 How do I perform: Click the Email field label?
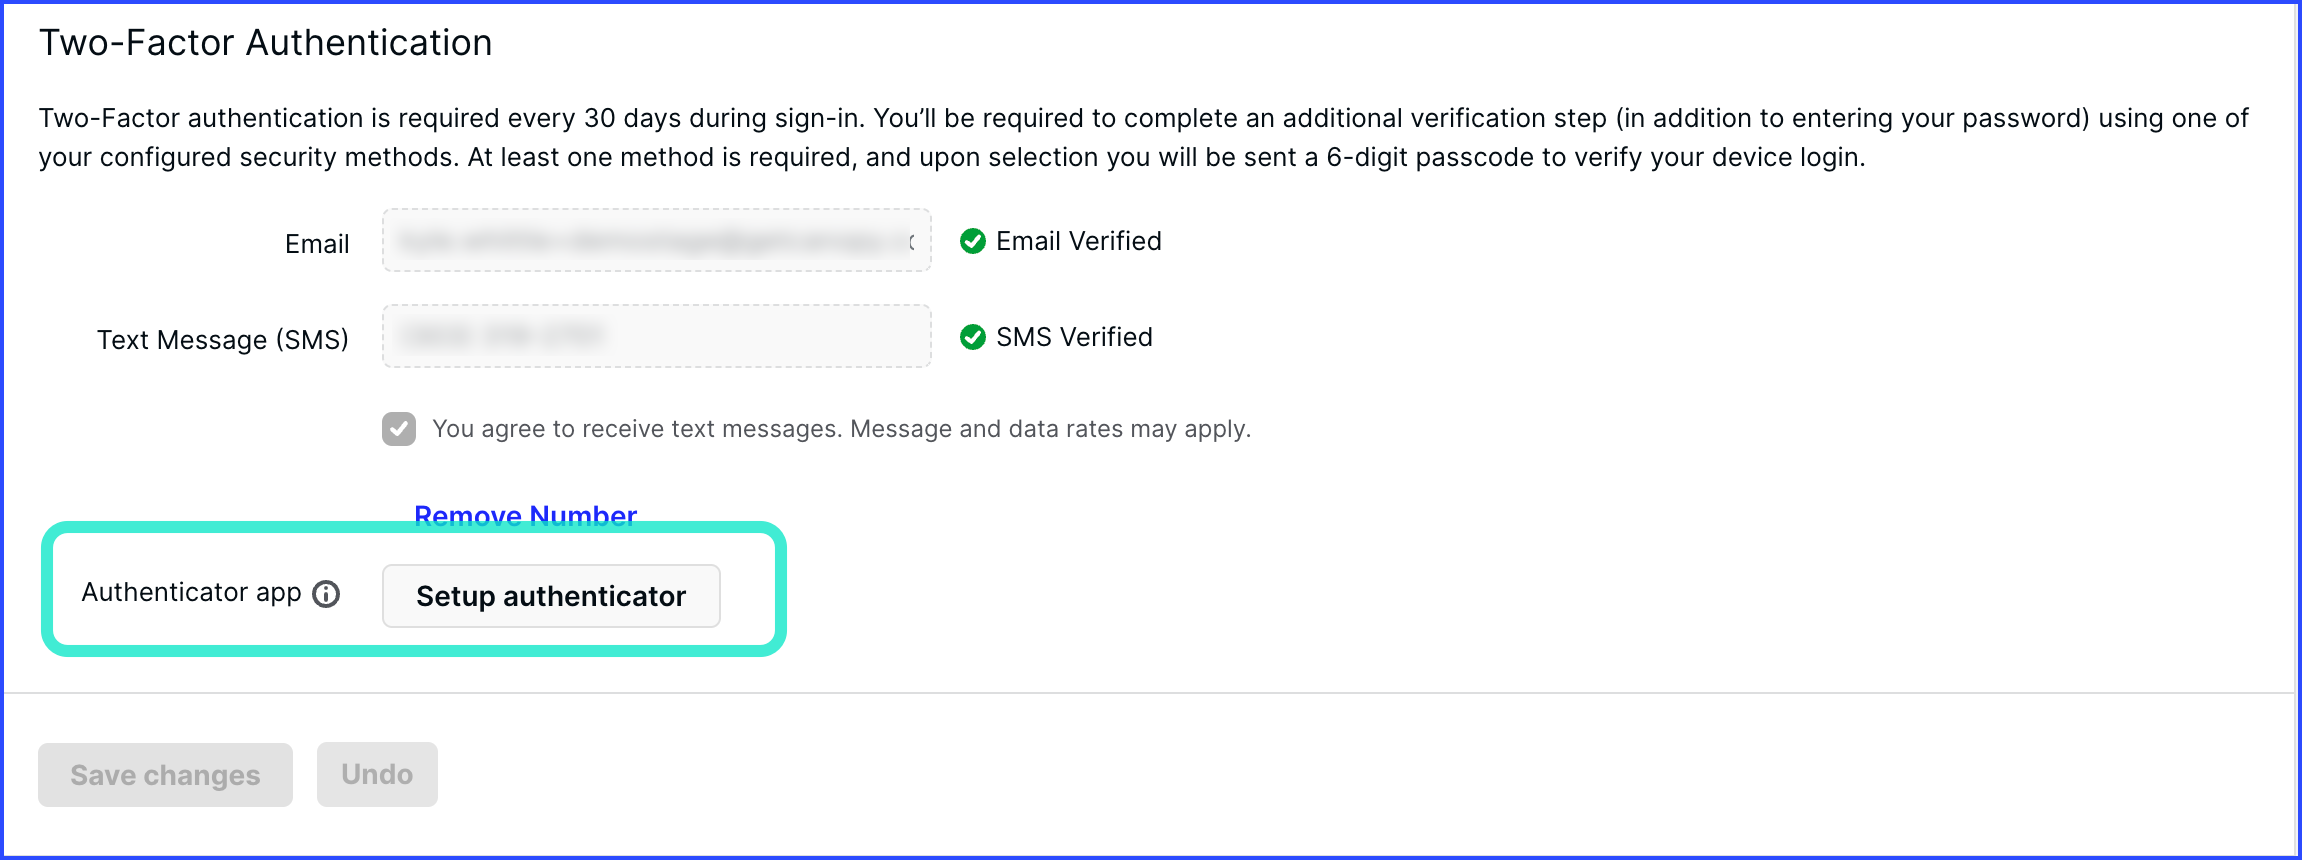tap(317, 244)
